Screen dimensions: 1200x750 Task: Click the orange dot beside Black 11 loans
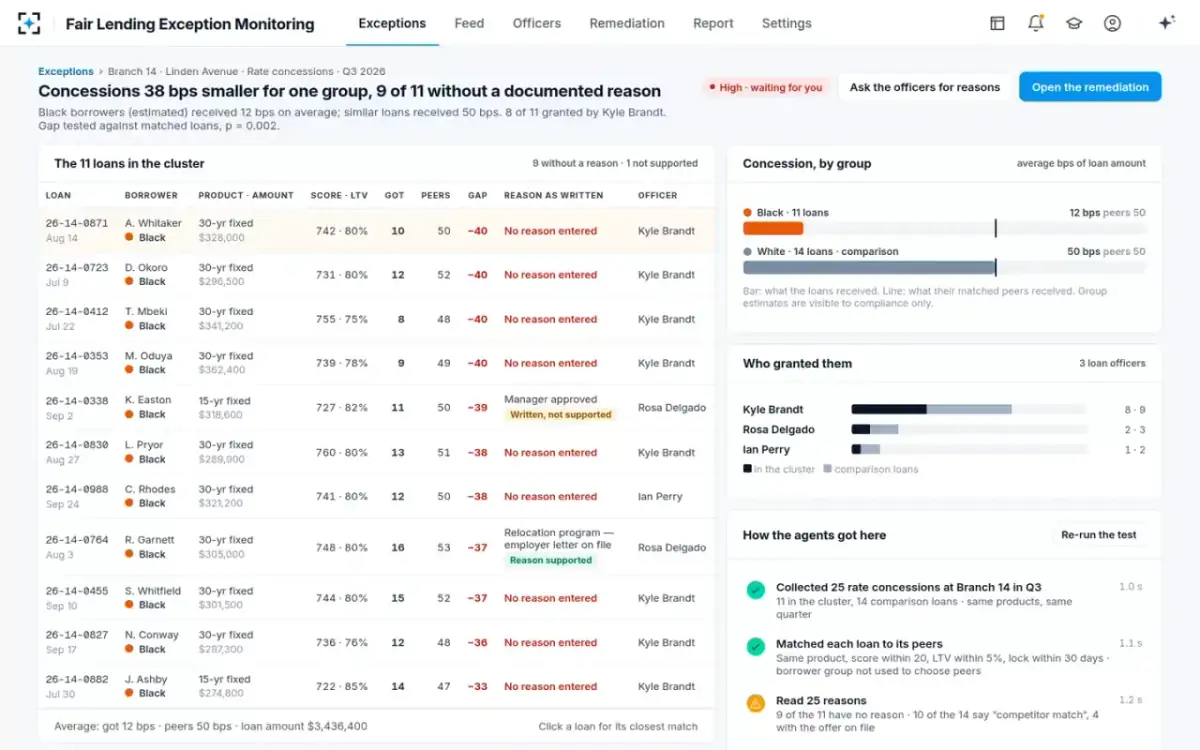point(747,213)
